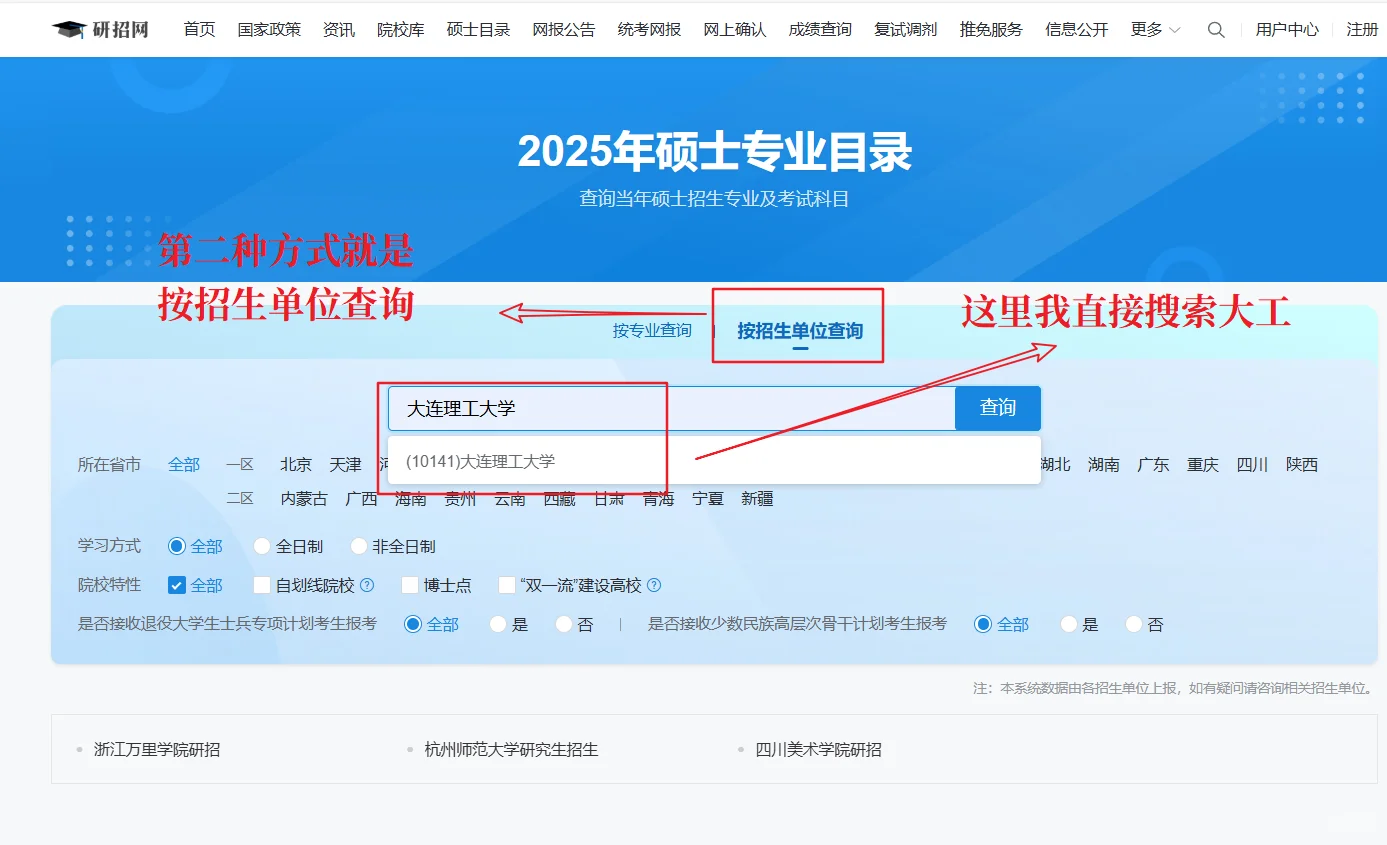Select 是 for 退役大学生士兵专项计划
Viewport: 1387px width, 845px height.
(x=497, y=624)
